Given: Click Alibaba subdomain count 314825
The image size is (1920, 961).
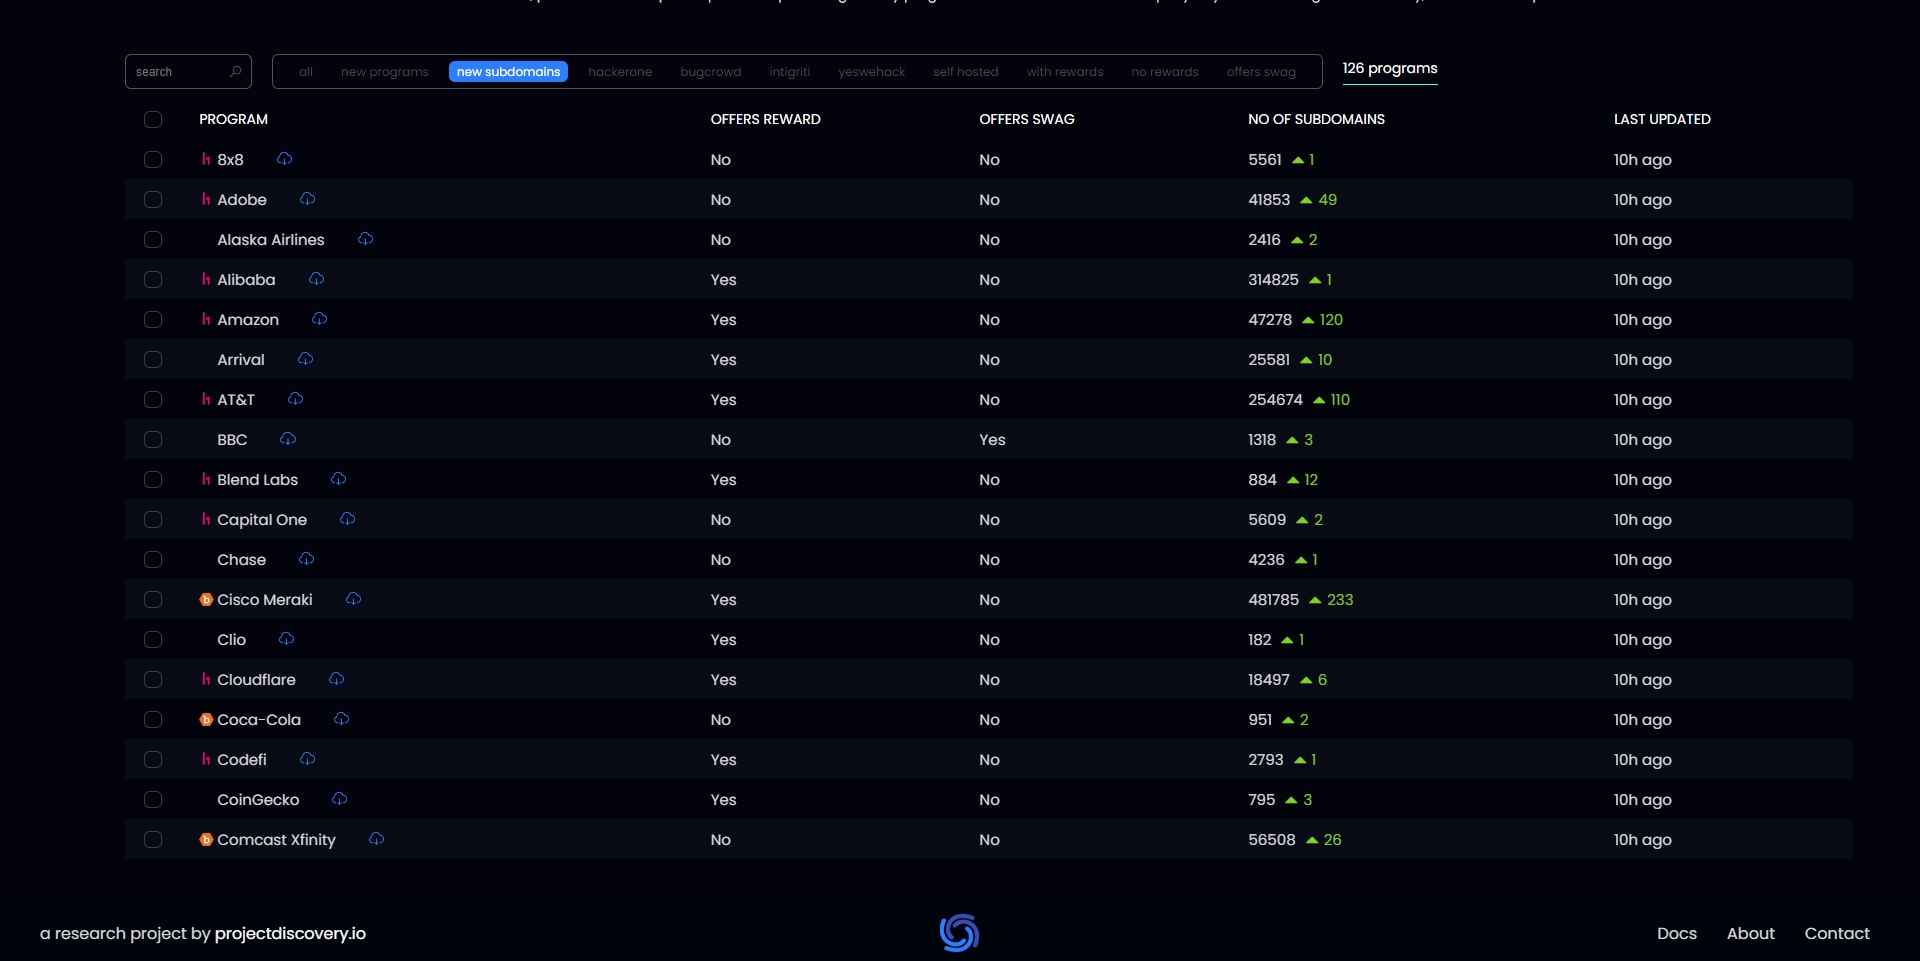Looking at the screenshot, I should pyautogui.click(x=1273, y=280).
